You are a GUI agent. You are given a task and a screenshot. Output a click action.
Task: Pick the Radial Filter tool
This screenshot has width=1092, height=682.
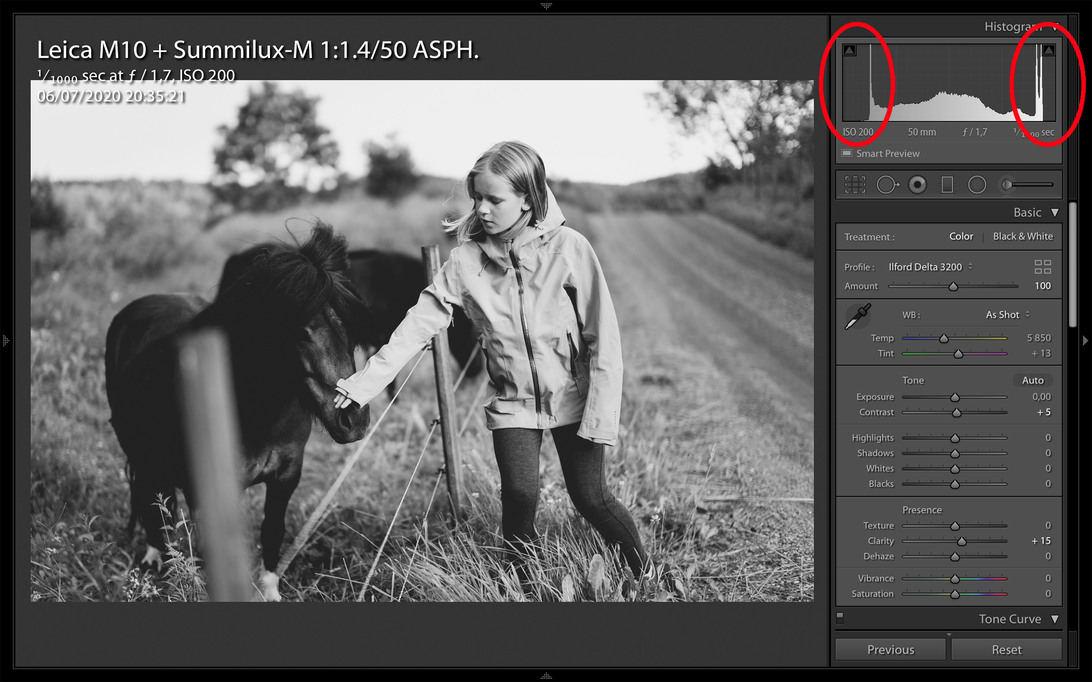click(x=977, y=185)
